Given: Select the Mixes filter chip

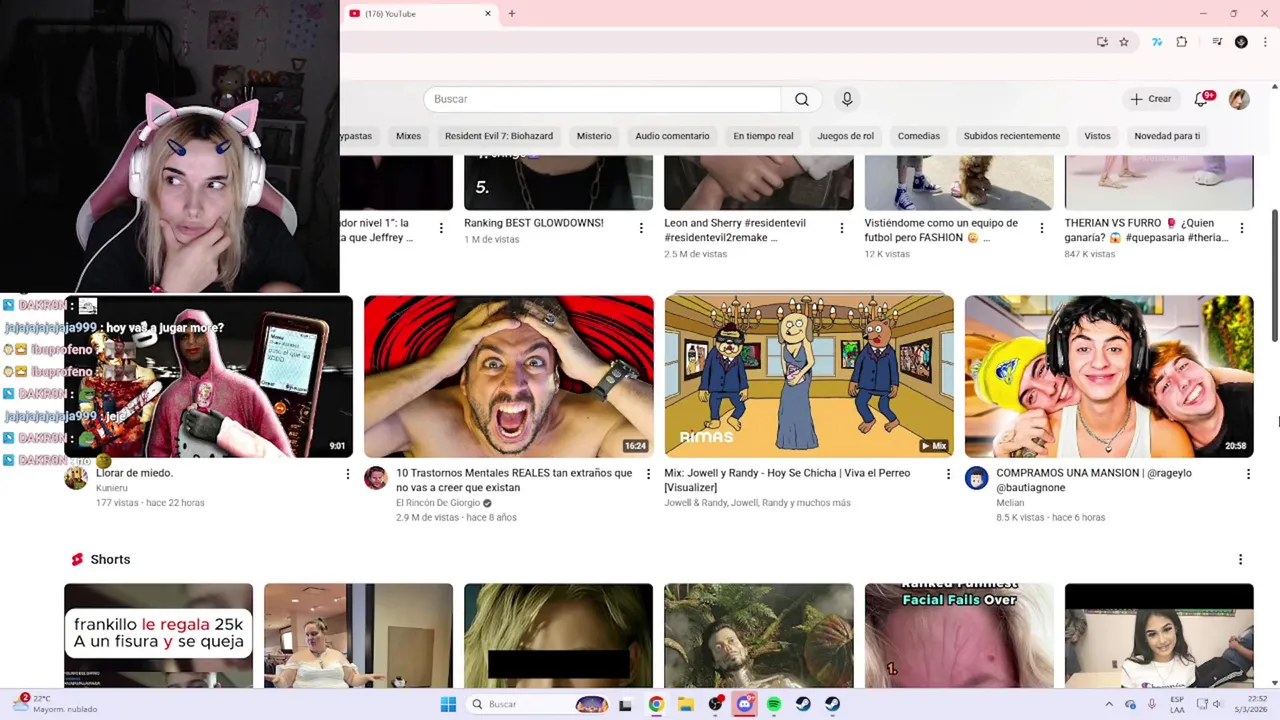Looking at the screenshot, I should click(408, 136).
